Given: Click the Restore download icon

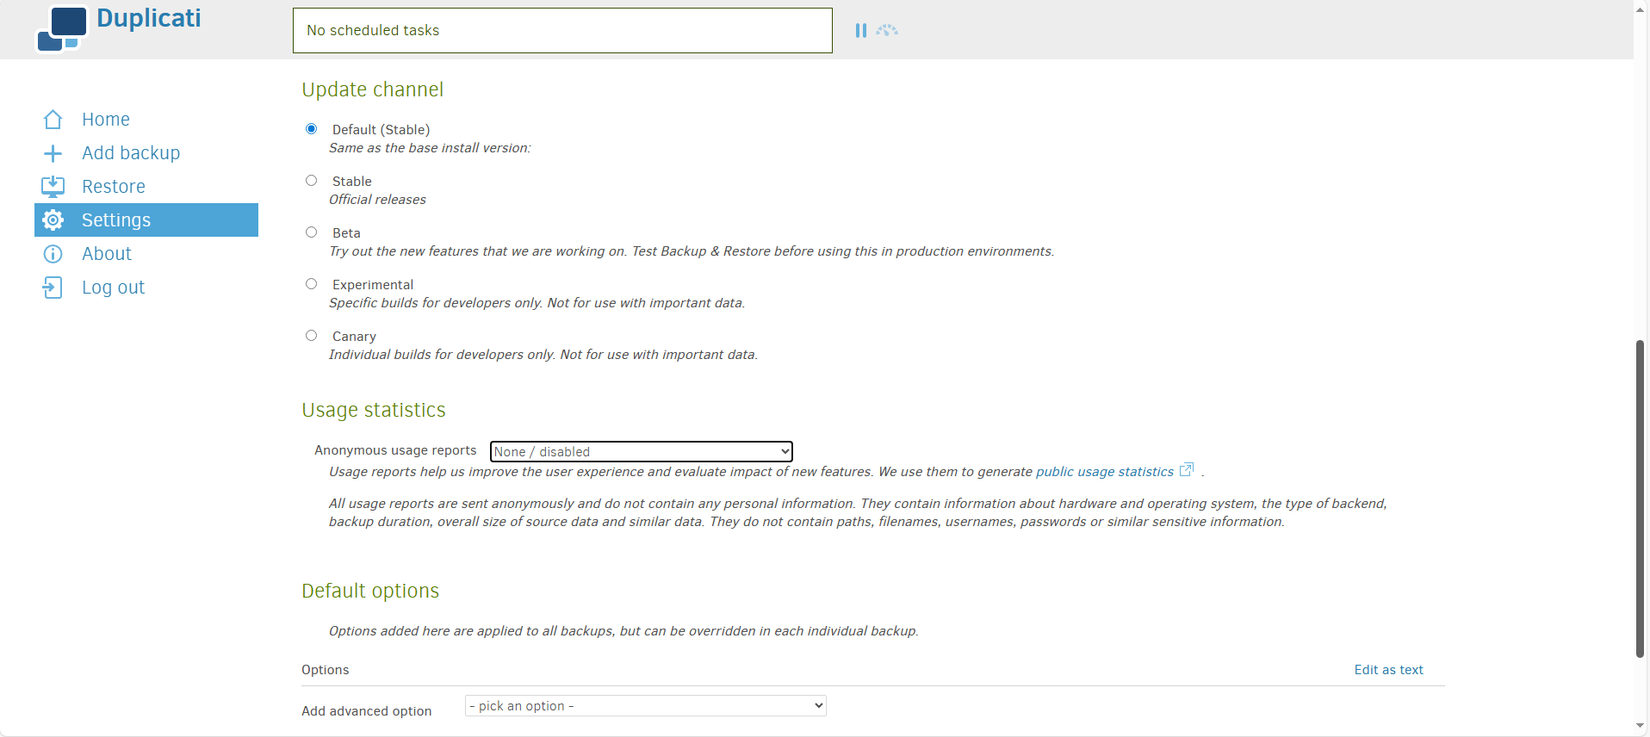Looking at the screenshot, I should pos(53,187).
